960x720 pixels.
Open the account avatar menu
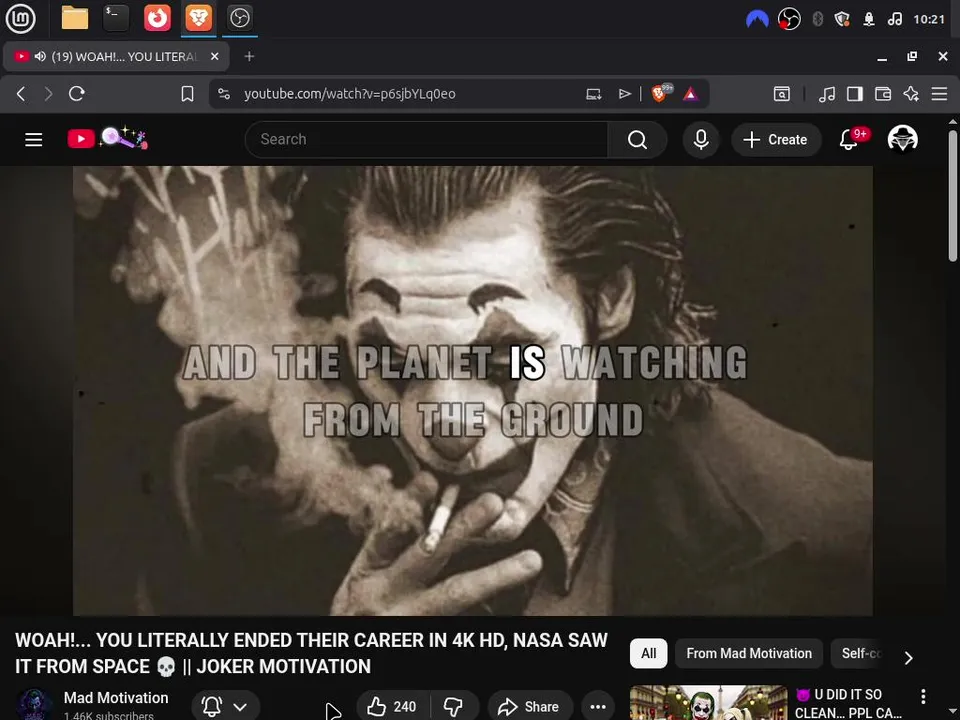(902, 139)
